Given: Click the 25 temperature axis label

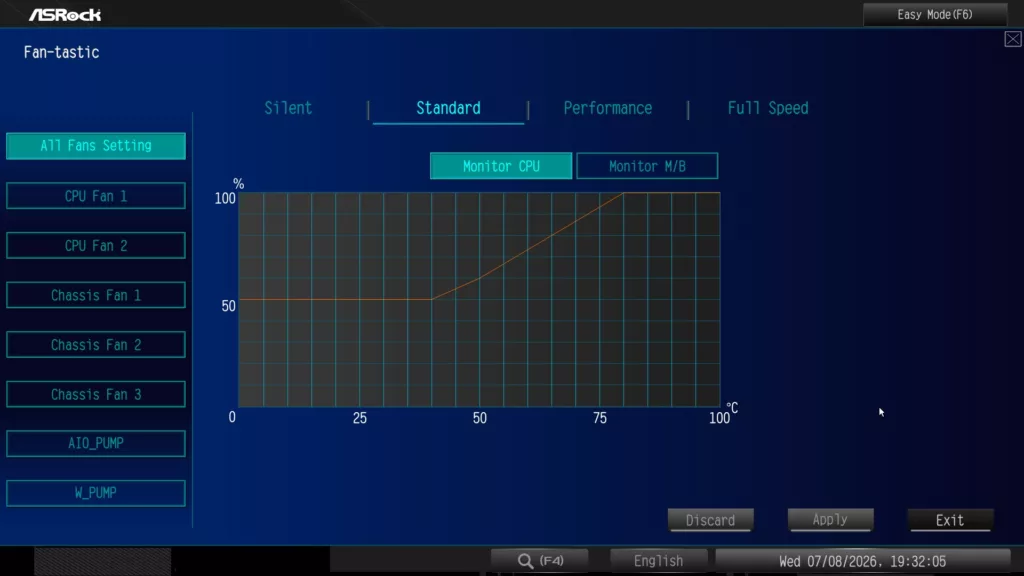Looking at the screenshot, I should pyautogui.click(x=360, y=418).
